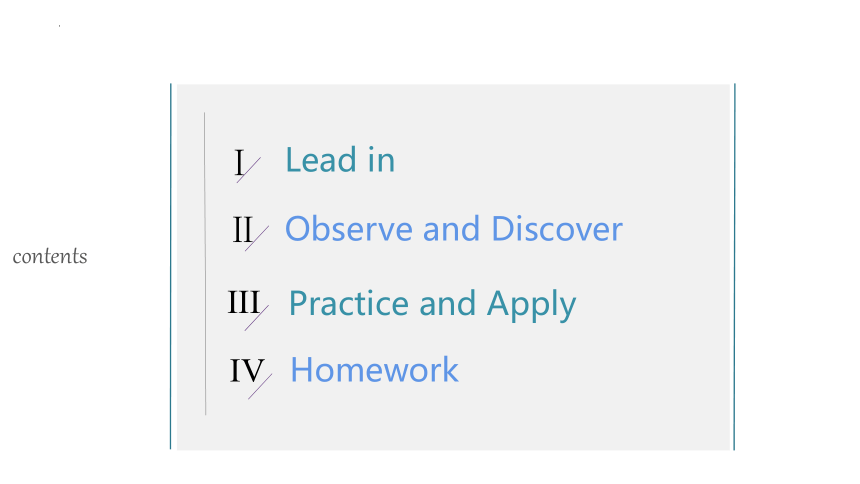The image size is (860, 484).
Task: Select Roman numeral III marker
Action: [244, 302]
